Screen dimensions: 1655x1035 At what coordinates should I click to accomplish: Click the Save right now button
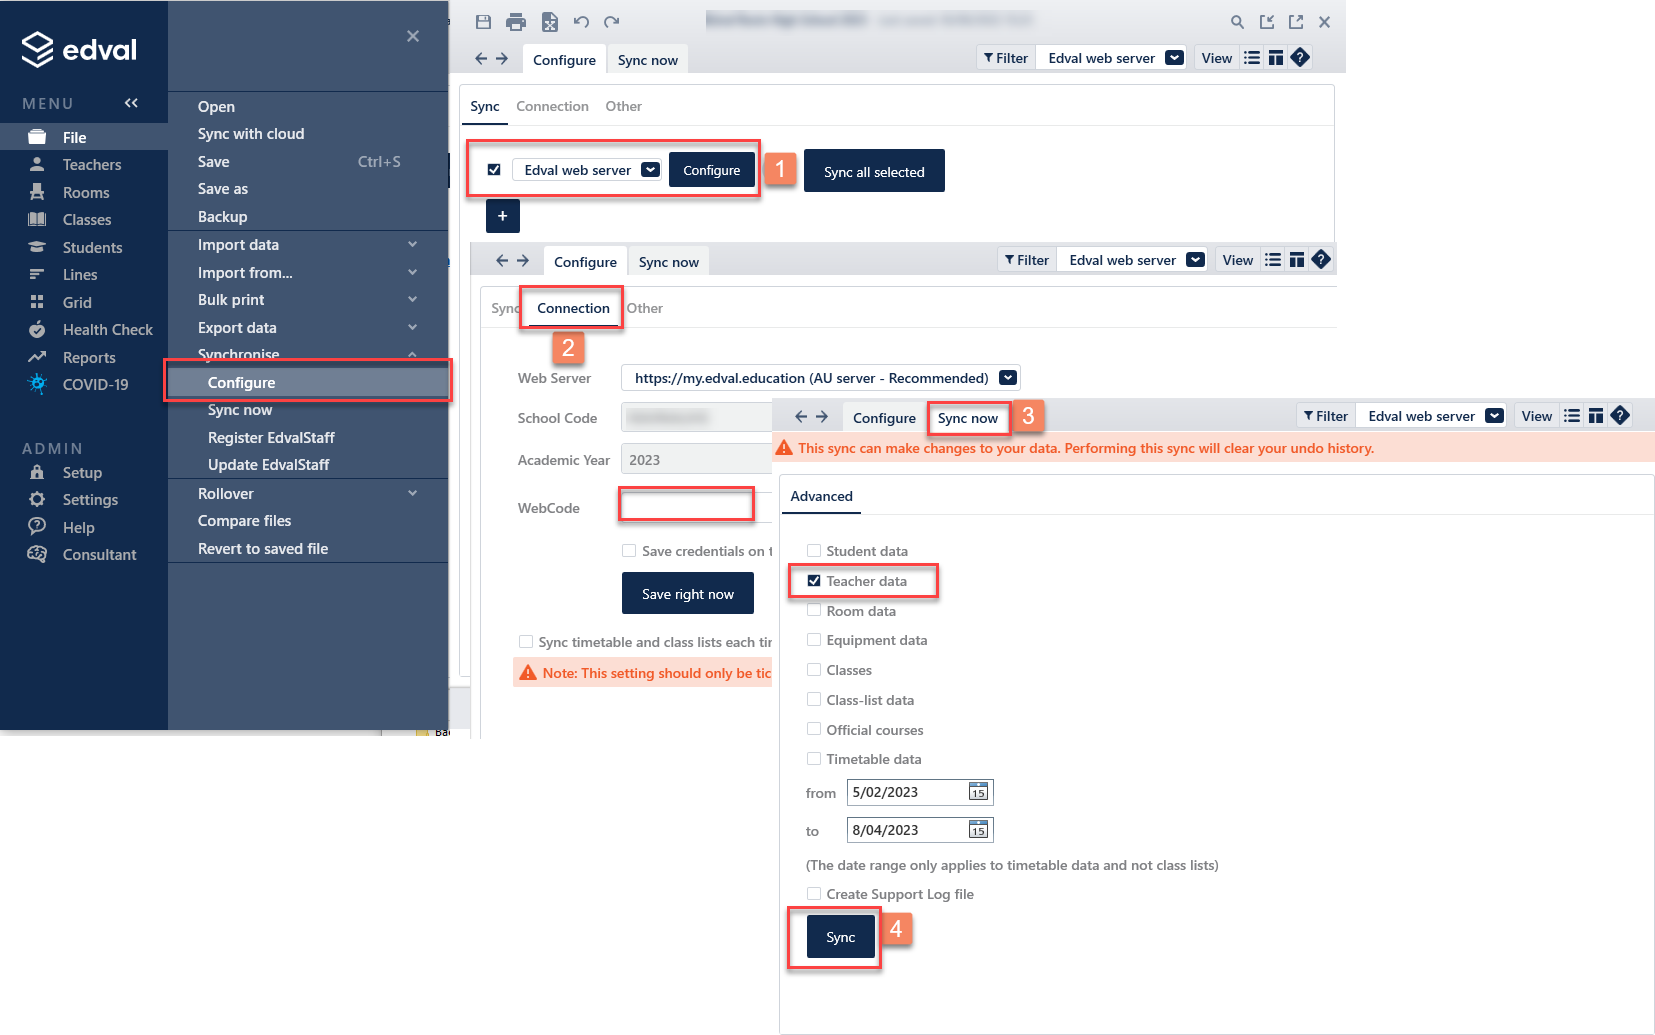coord(688,594)
